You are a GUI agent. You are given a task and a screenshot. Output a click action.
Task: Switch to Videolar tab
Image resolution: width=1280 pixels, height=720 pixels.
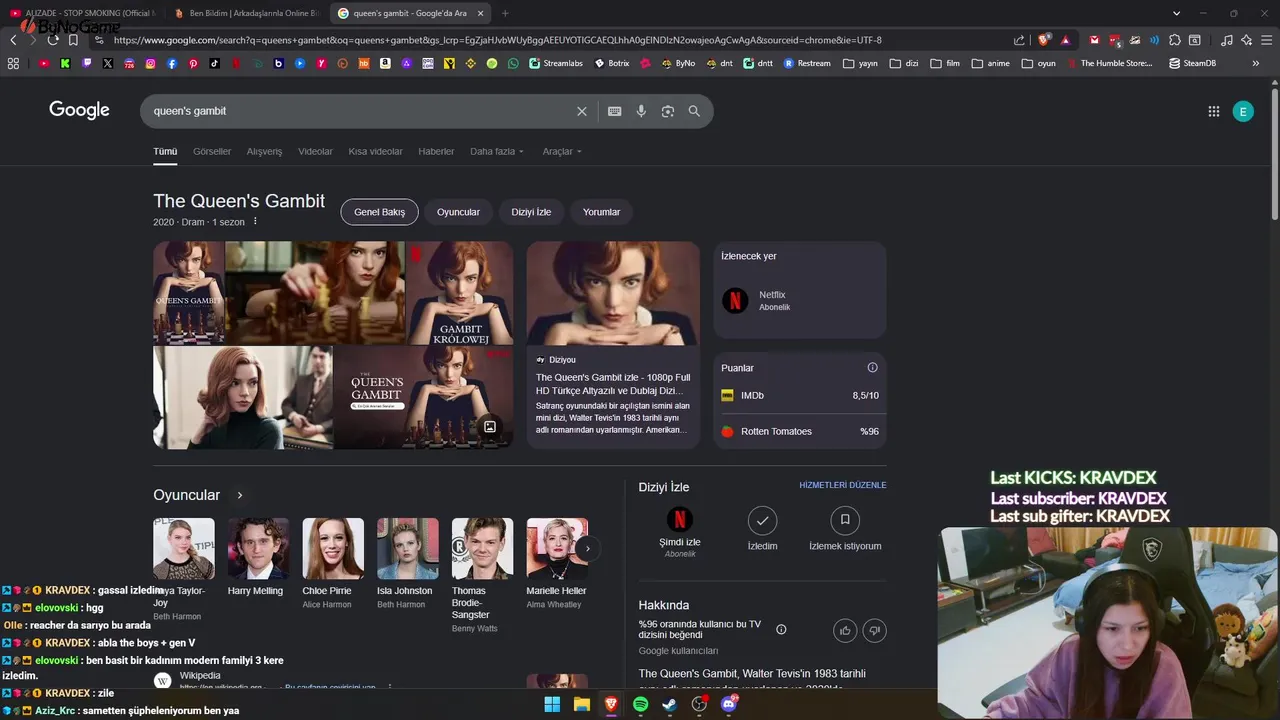pos(315,151)
